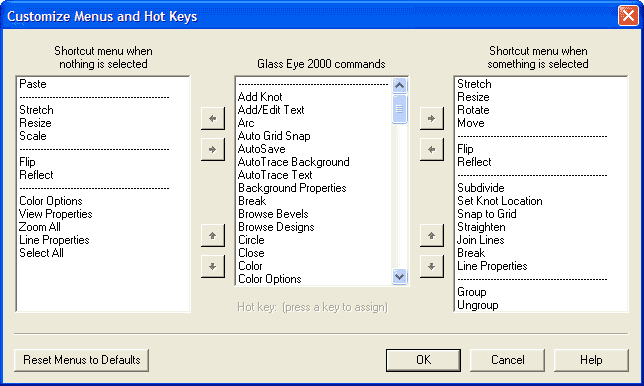Choose Browse Bevels command
This screenshot has height=386, width=644.
(x=273, y=214)
